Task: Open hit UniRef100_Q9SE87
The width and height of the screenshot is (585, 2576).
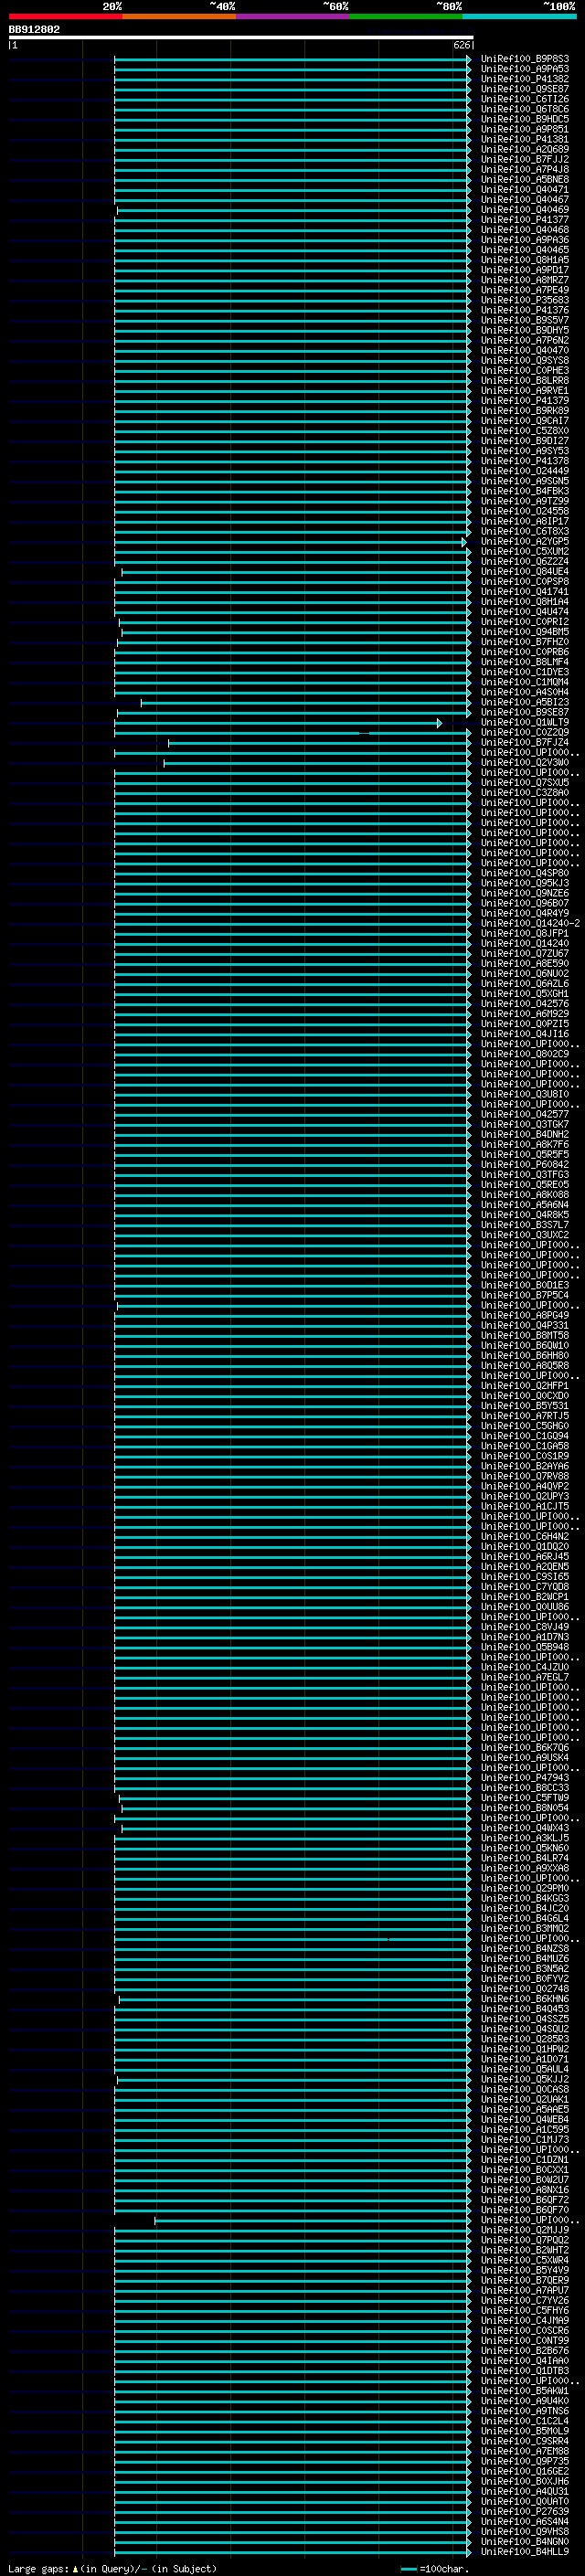Action: (x=525, y=89)
